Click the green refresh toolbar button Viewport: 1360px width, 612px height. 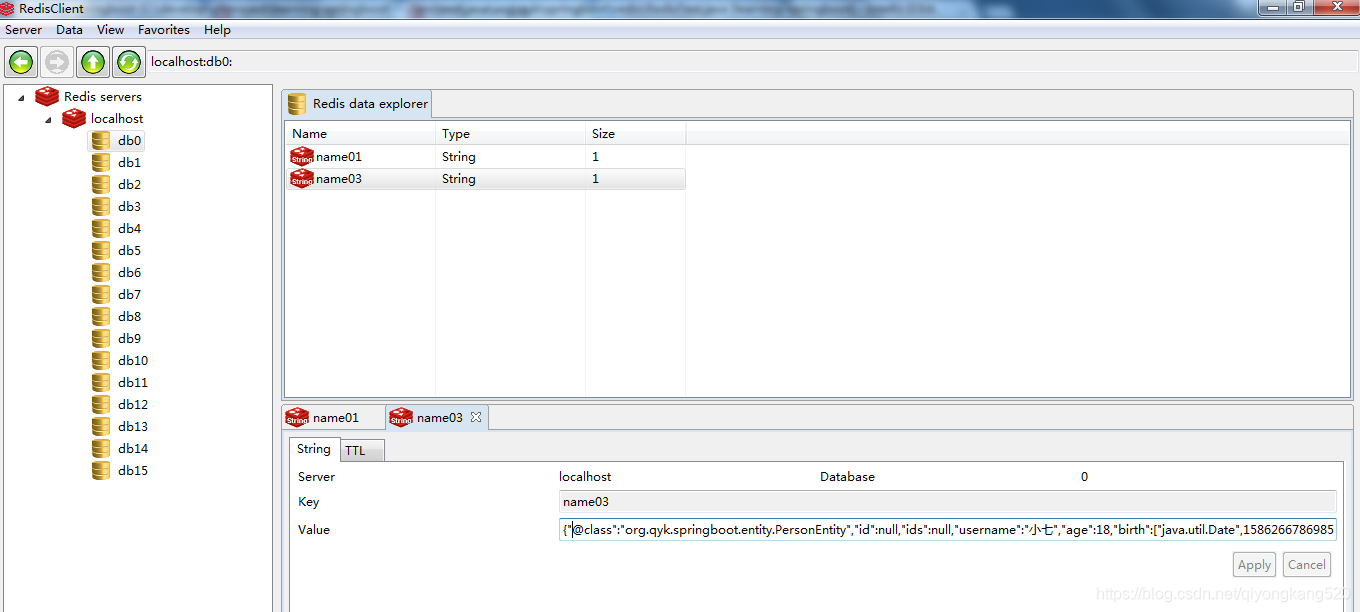pyautogui.click(x=129, y=62)
